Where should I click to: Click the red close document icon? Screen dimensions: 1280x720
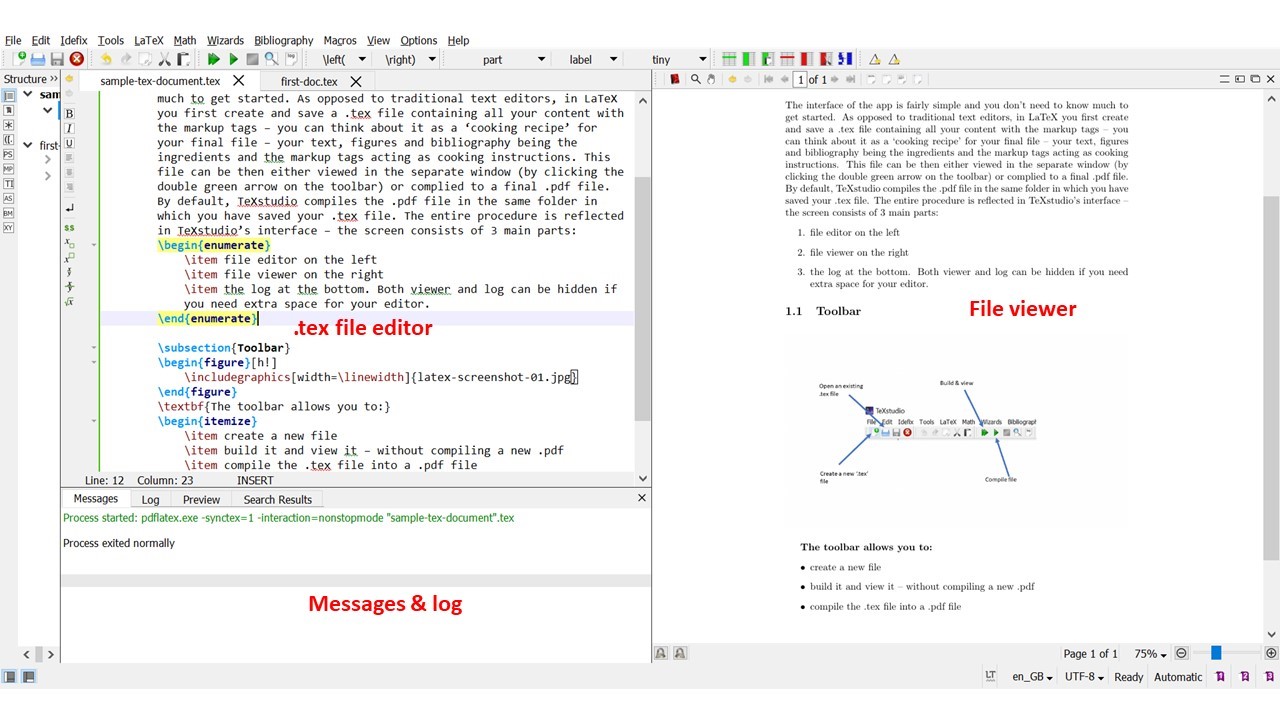coord(76,60)
